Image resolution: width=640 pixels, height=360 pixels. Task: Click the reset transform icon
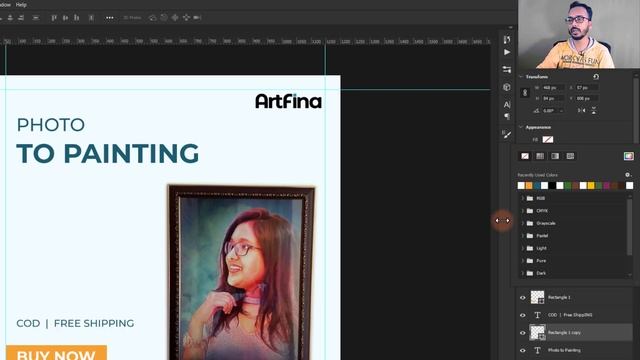coord(596,77)
